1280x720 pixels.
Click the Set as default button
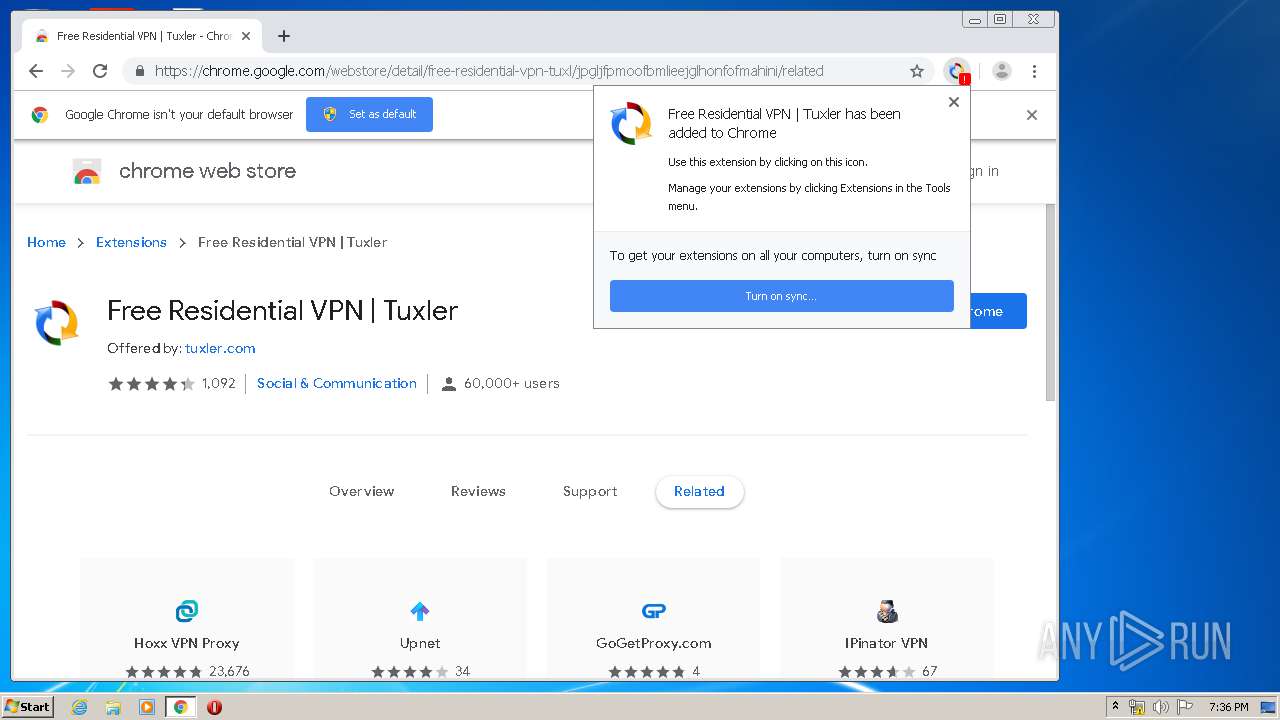(x=369, y=114)
